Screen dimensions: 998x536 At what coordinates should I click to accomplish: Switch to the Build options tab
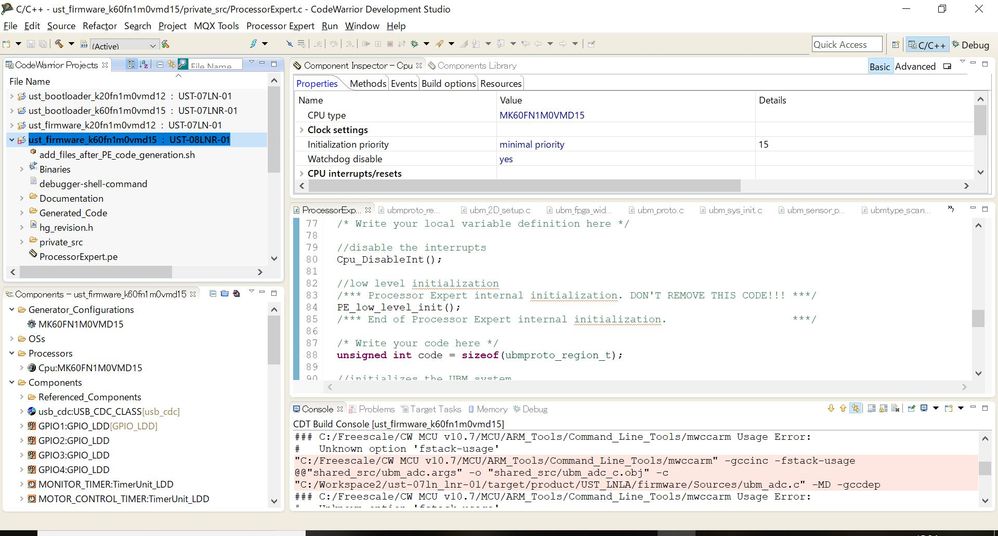coord(448,84)
